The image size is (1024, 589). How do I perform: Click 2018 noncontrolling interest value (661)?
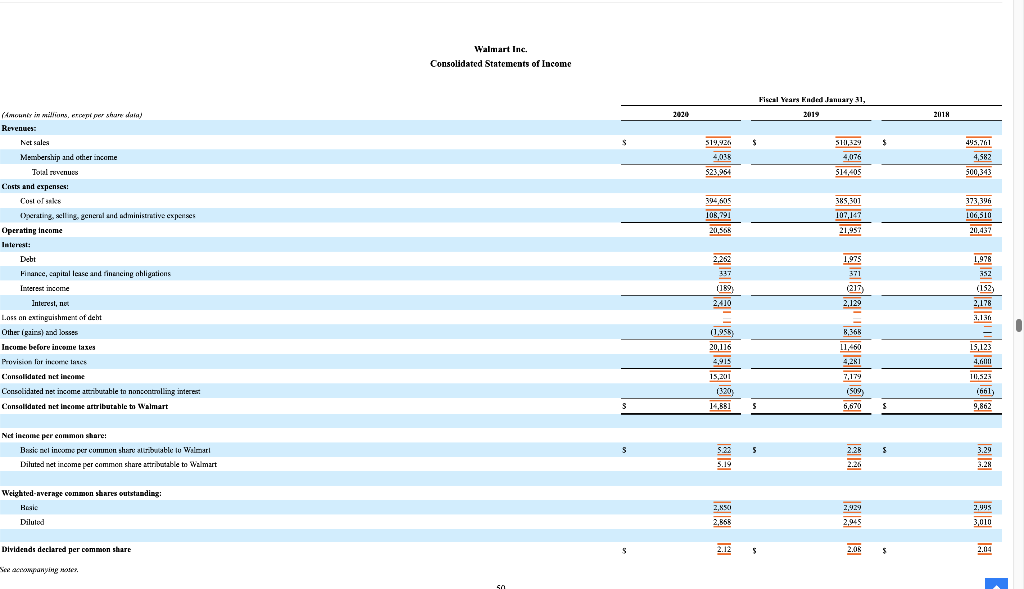[985, 392]
